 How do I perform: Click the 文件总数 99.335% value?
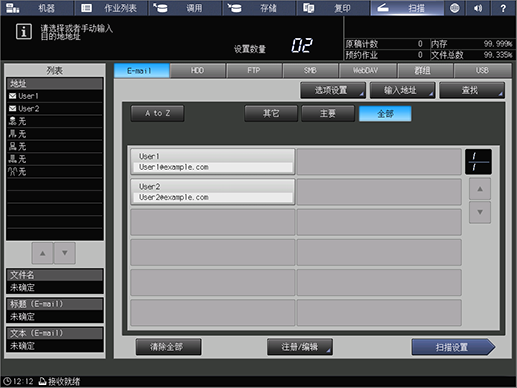point(498,55)
